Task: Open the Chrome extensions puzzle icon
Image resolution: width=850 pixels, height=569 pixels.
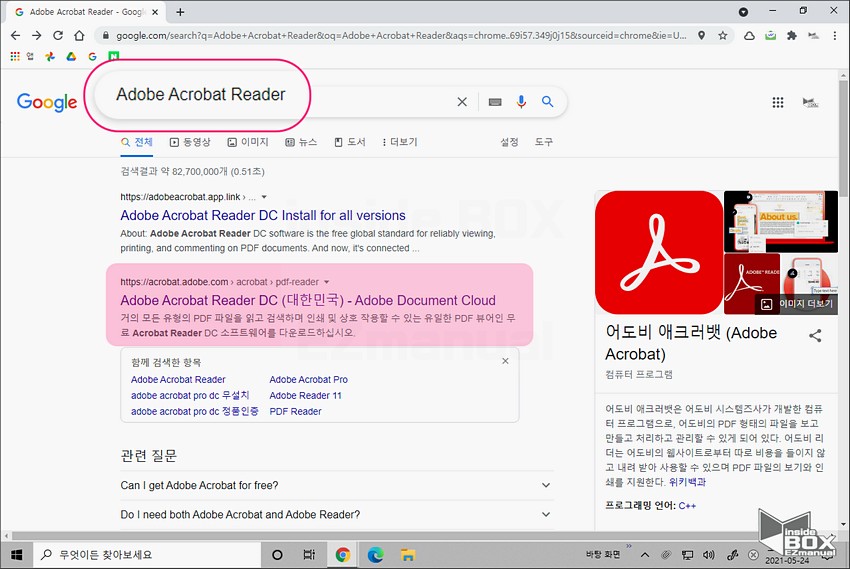Action: (x=792, y=36)
